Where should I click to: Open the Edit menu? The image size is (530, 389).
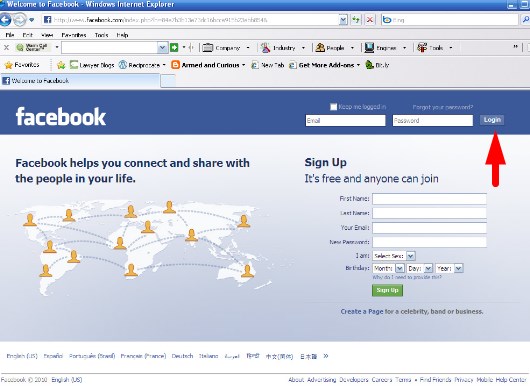coord(27,35)
